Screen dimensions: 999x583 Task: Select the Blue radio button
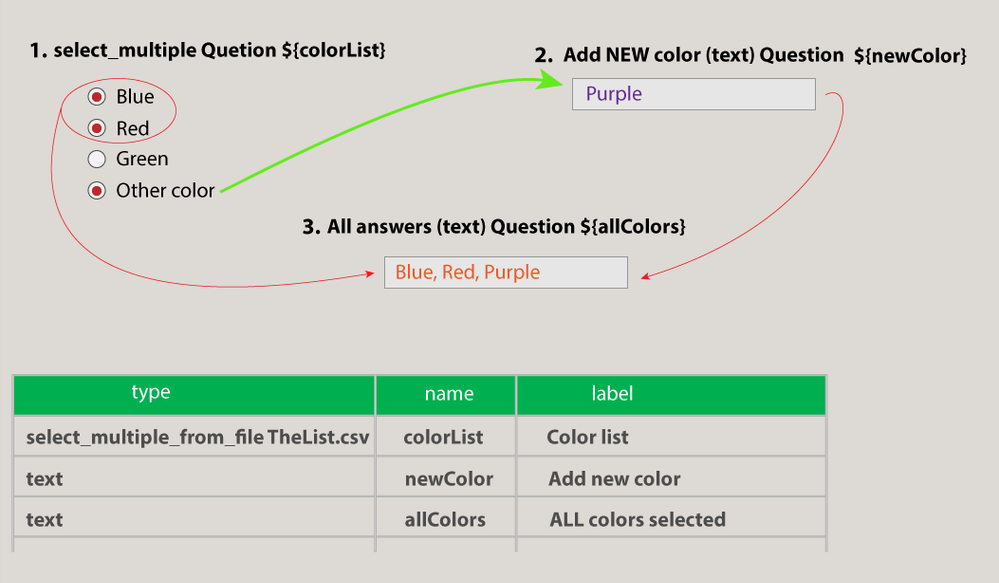click(97, 97)
